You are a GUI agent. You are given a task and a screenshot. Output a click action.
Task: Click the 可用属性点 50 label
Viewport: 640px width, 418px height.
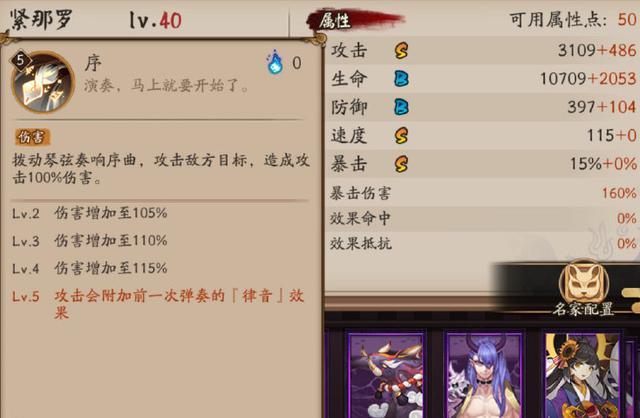click(x=573, y=19)
